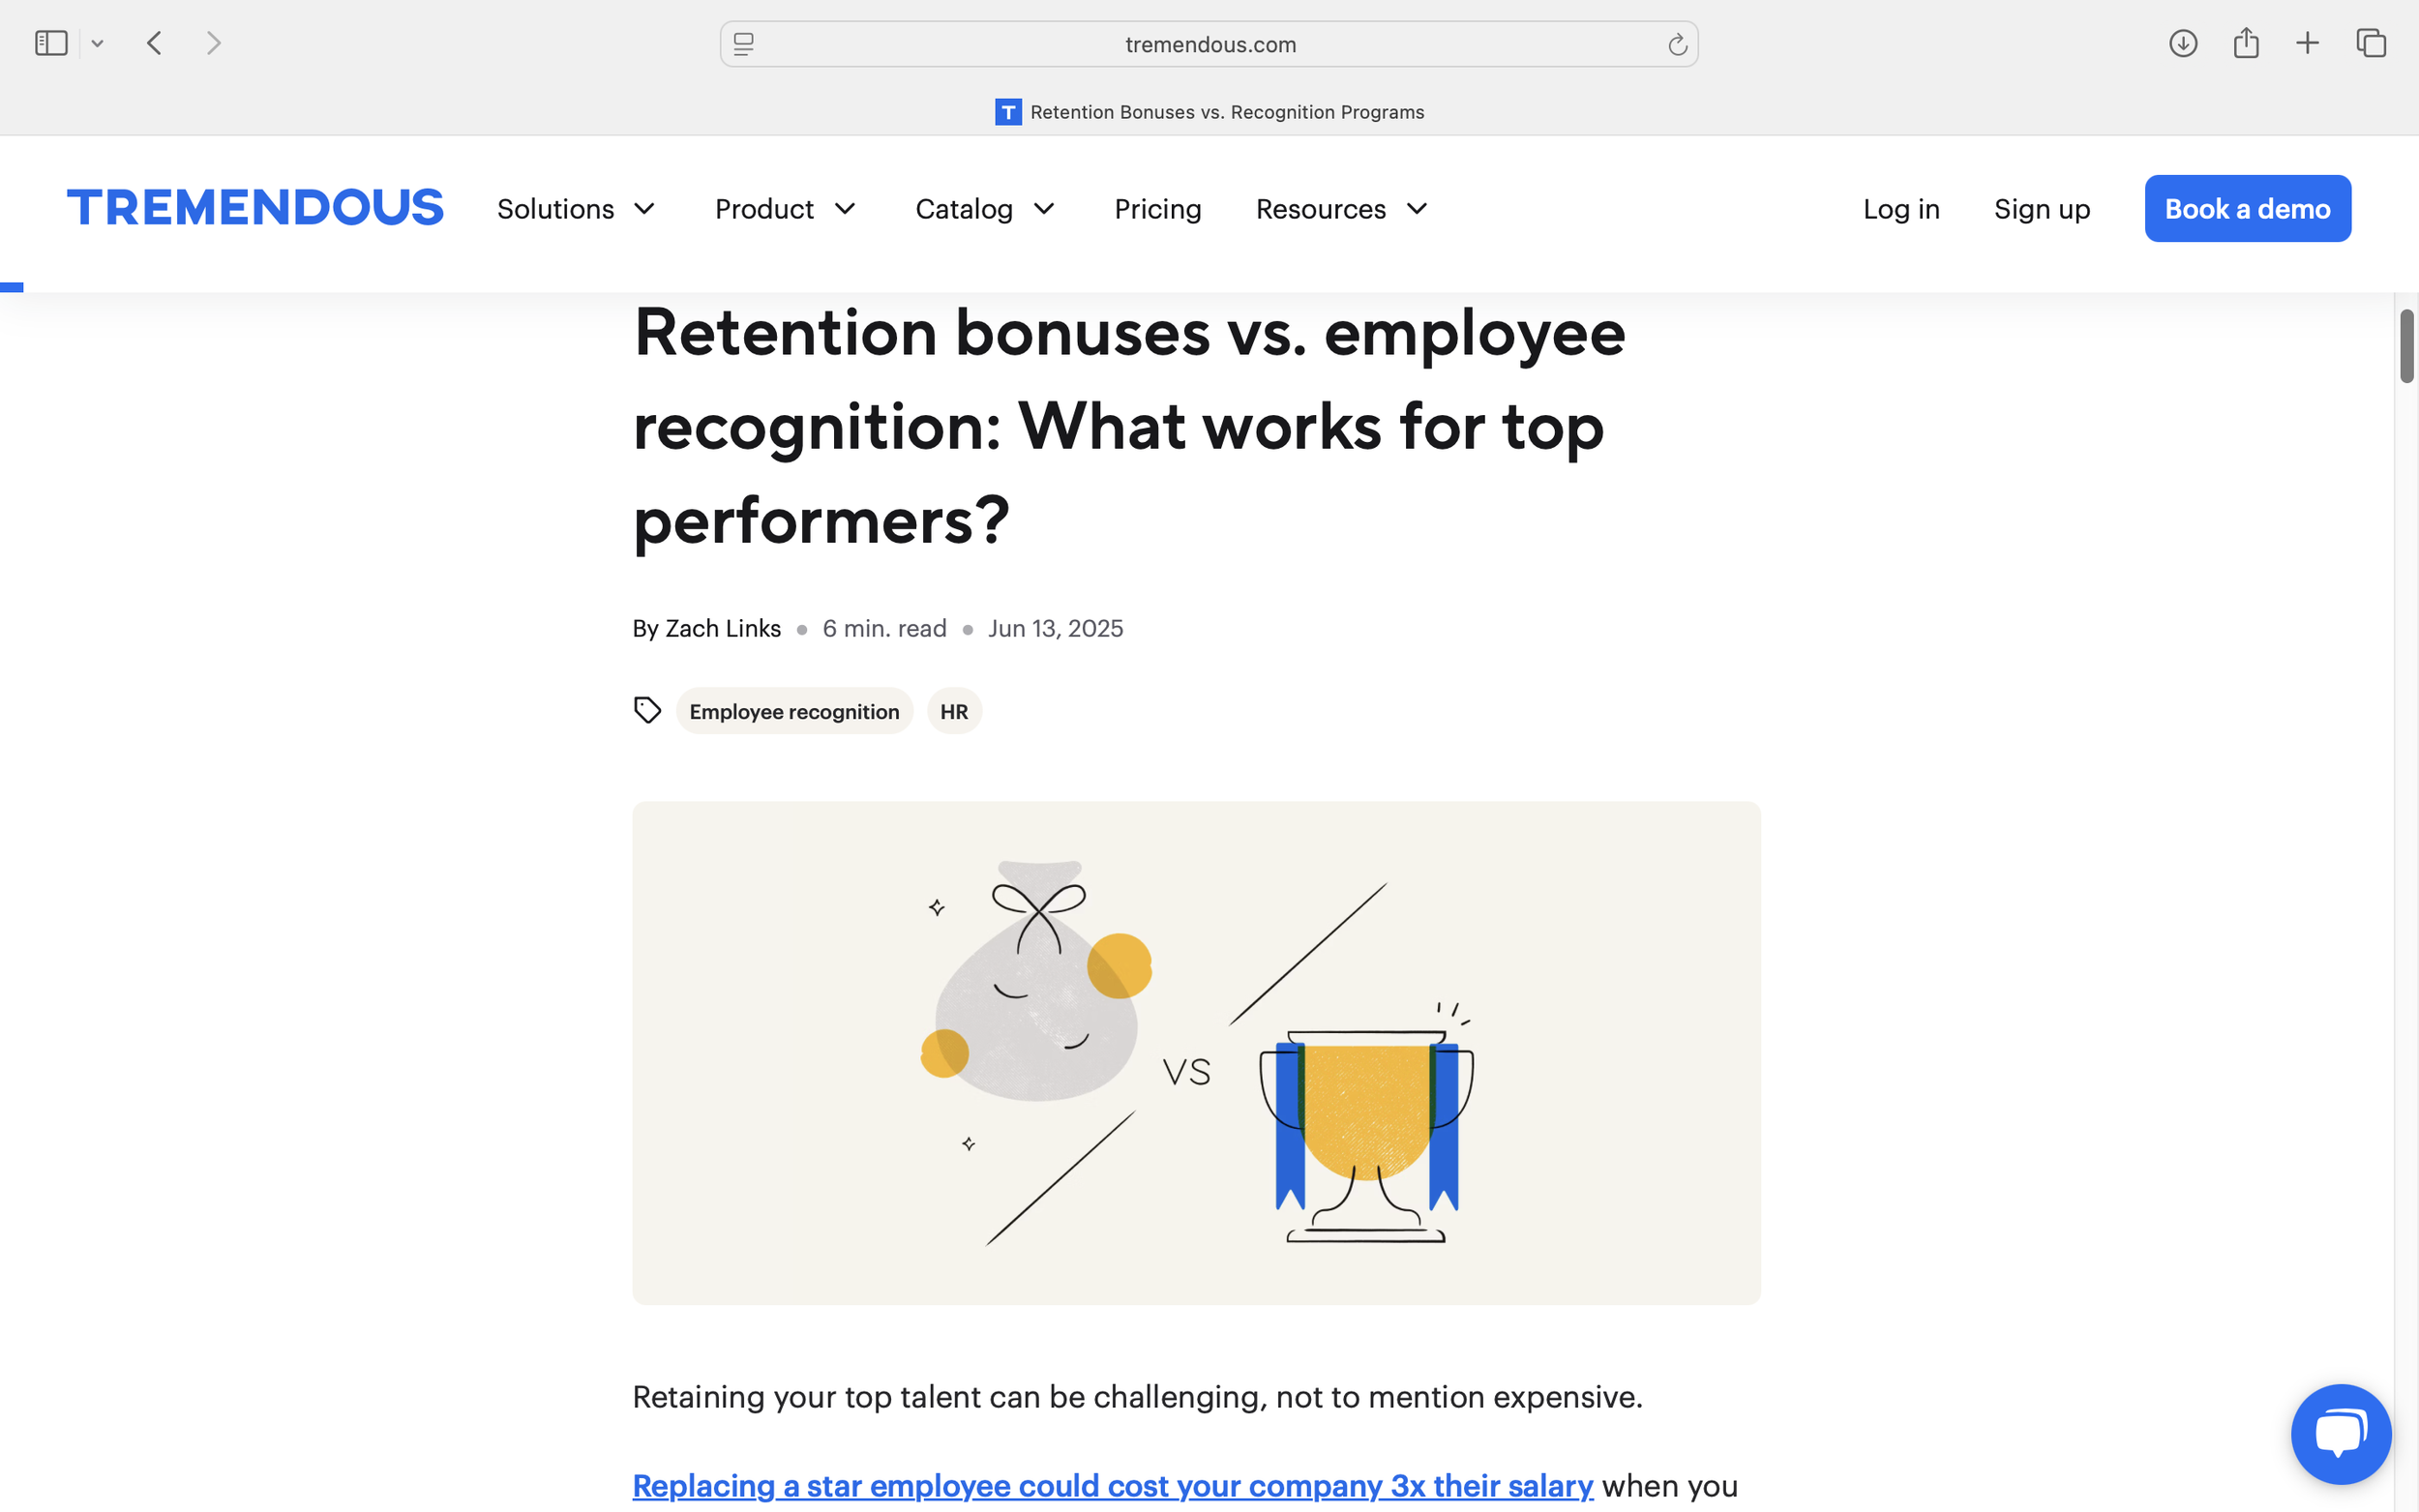Image resolution: width=2419 pixels, height=1512 pixels.
Task: Click the 6 min. read text
Action: tap(884, 628)
